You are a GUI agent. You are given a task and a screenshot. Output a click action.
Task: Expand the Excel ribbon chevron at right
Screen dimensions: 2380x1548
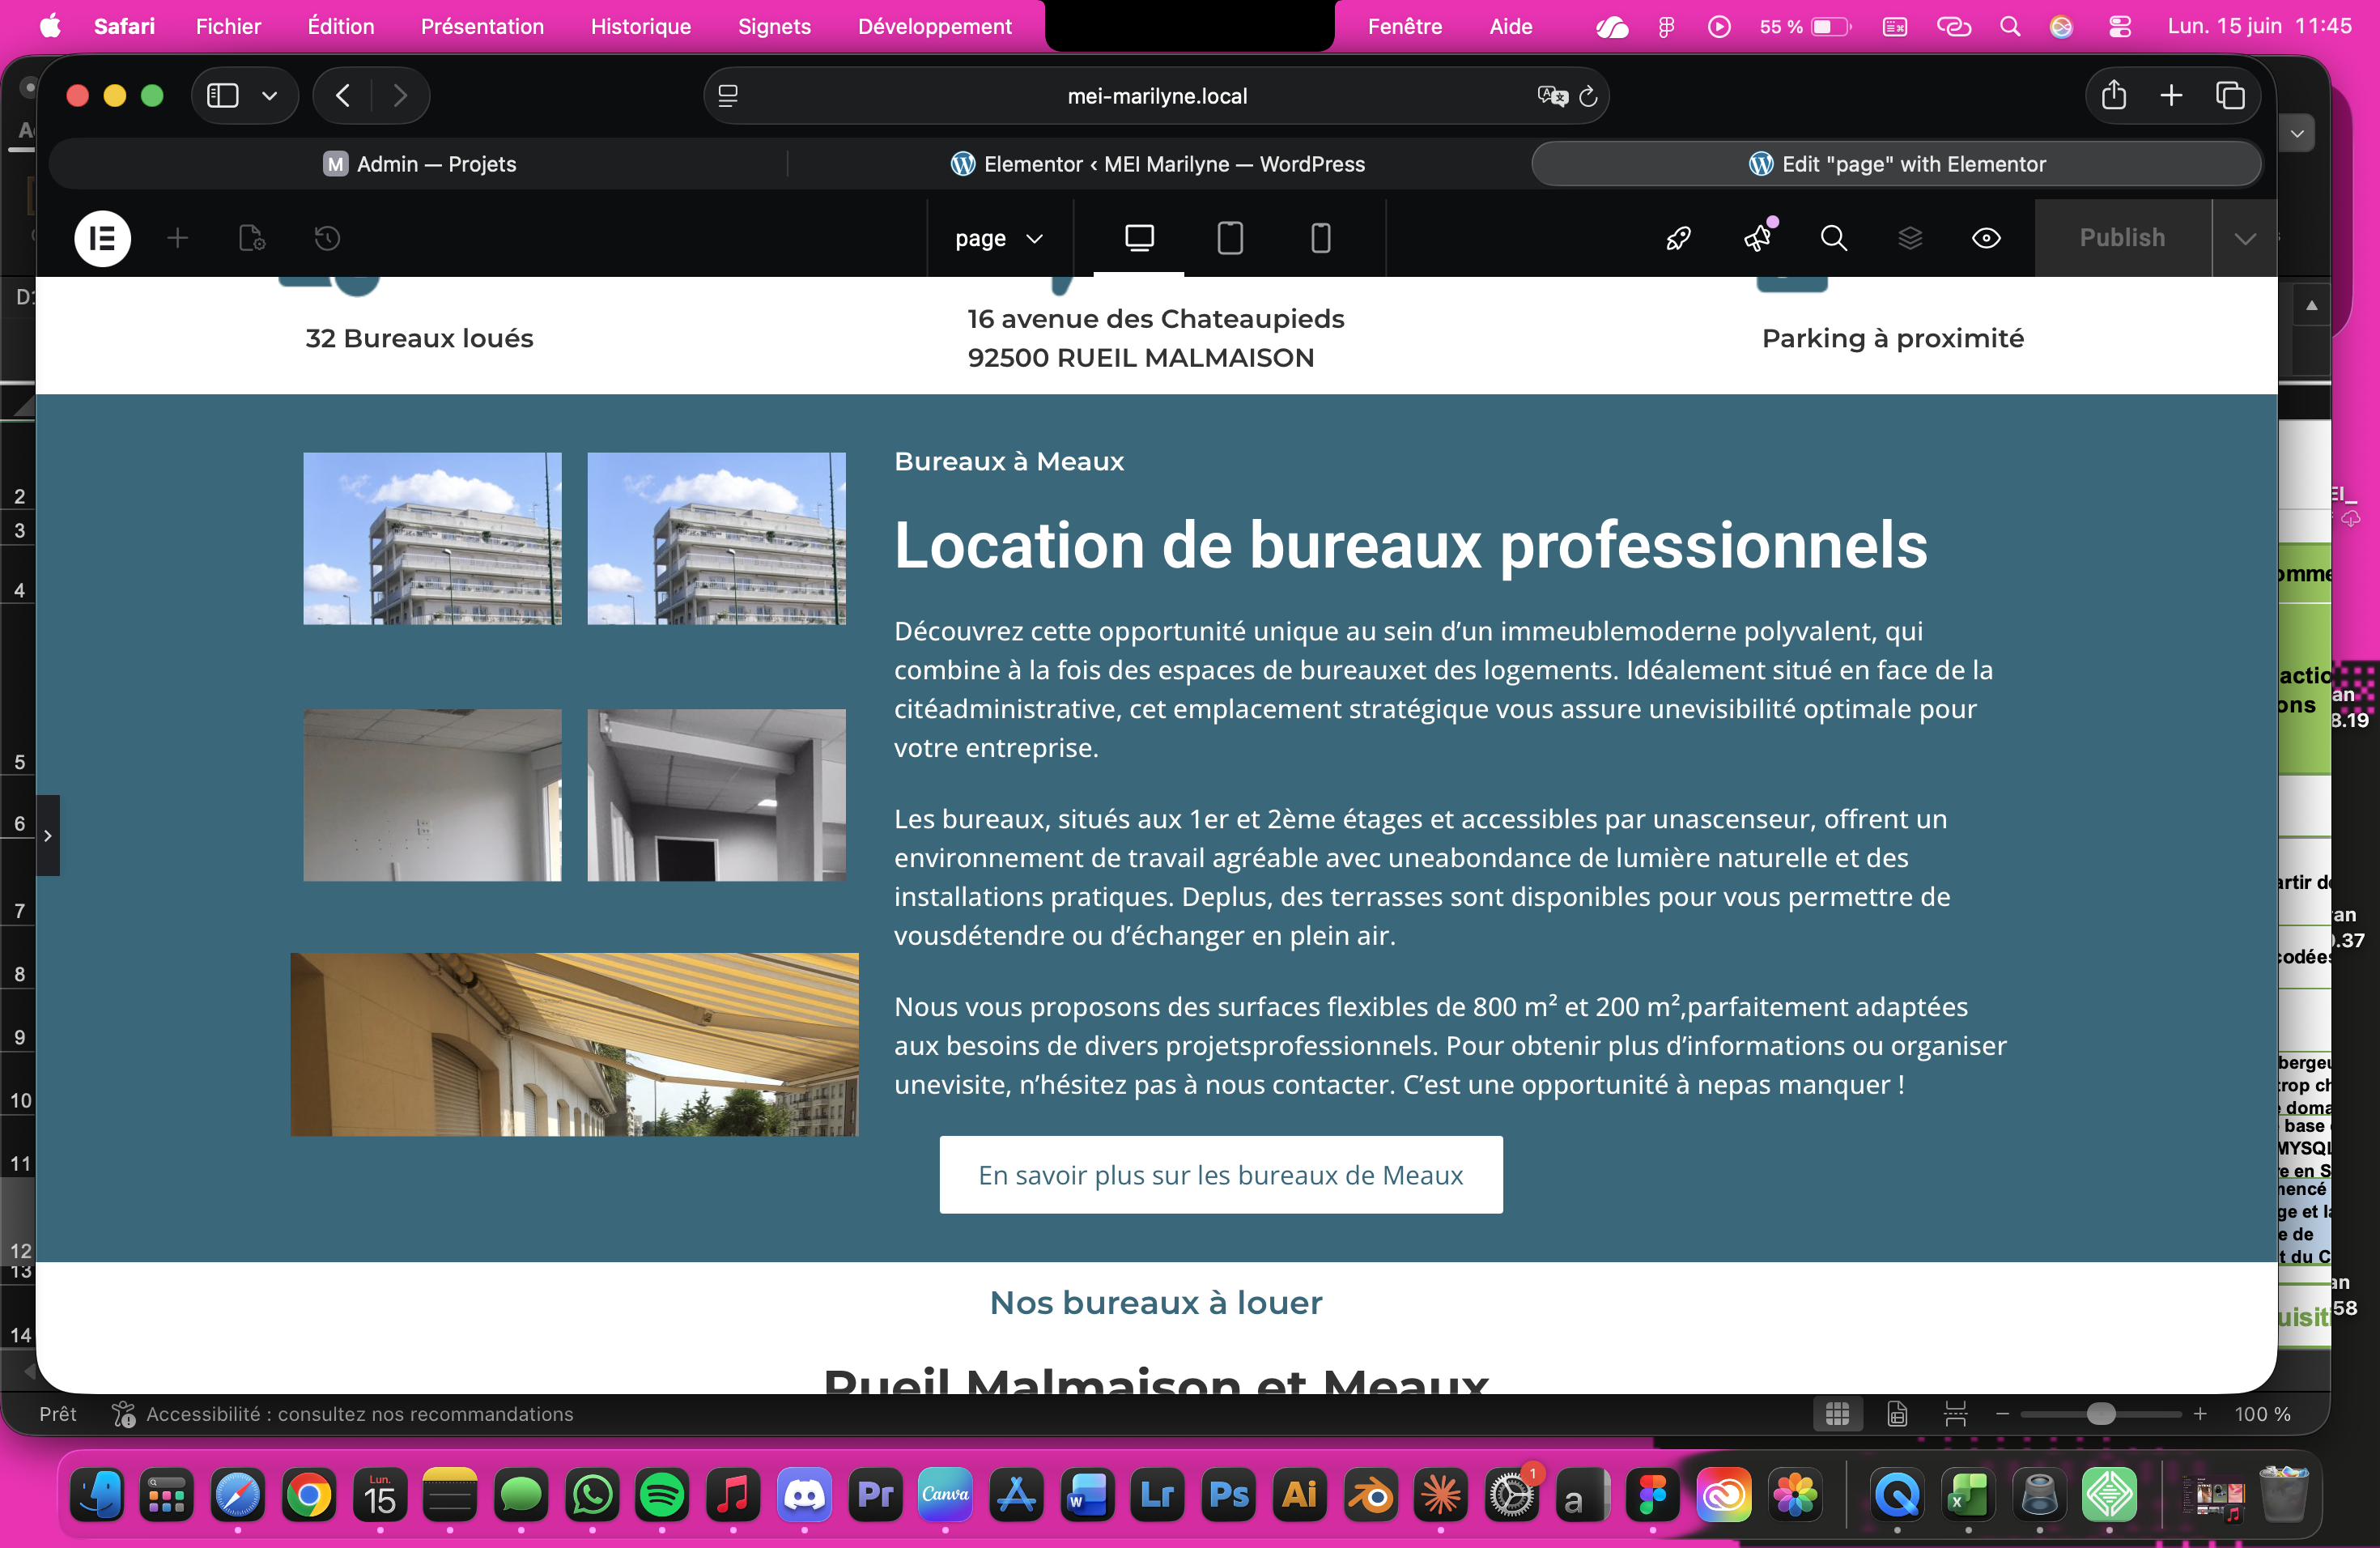(x=2297, y=134)
